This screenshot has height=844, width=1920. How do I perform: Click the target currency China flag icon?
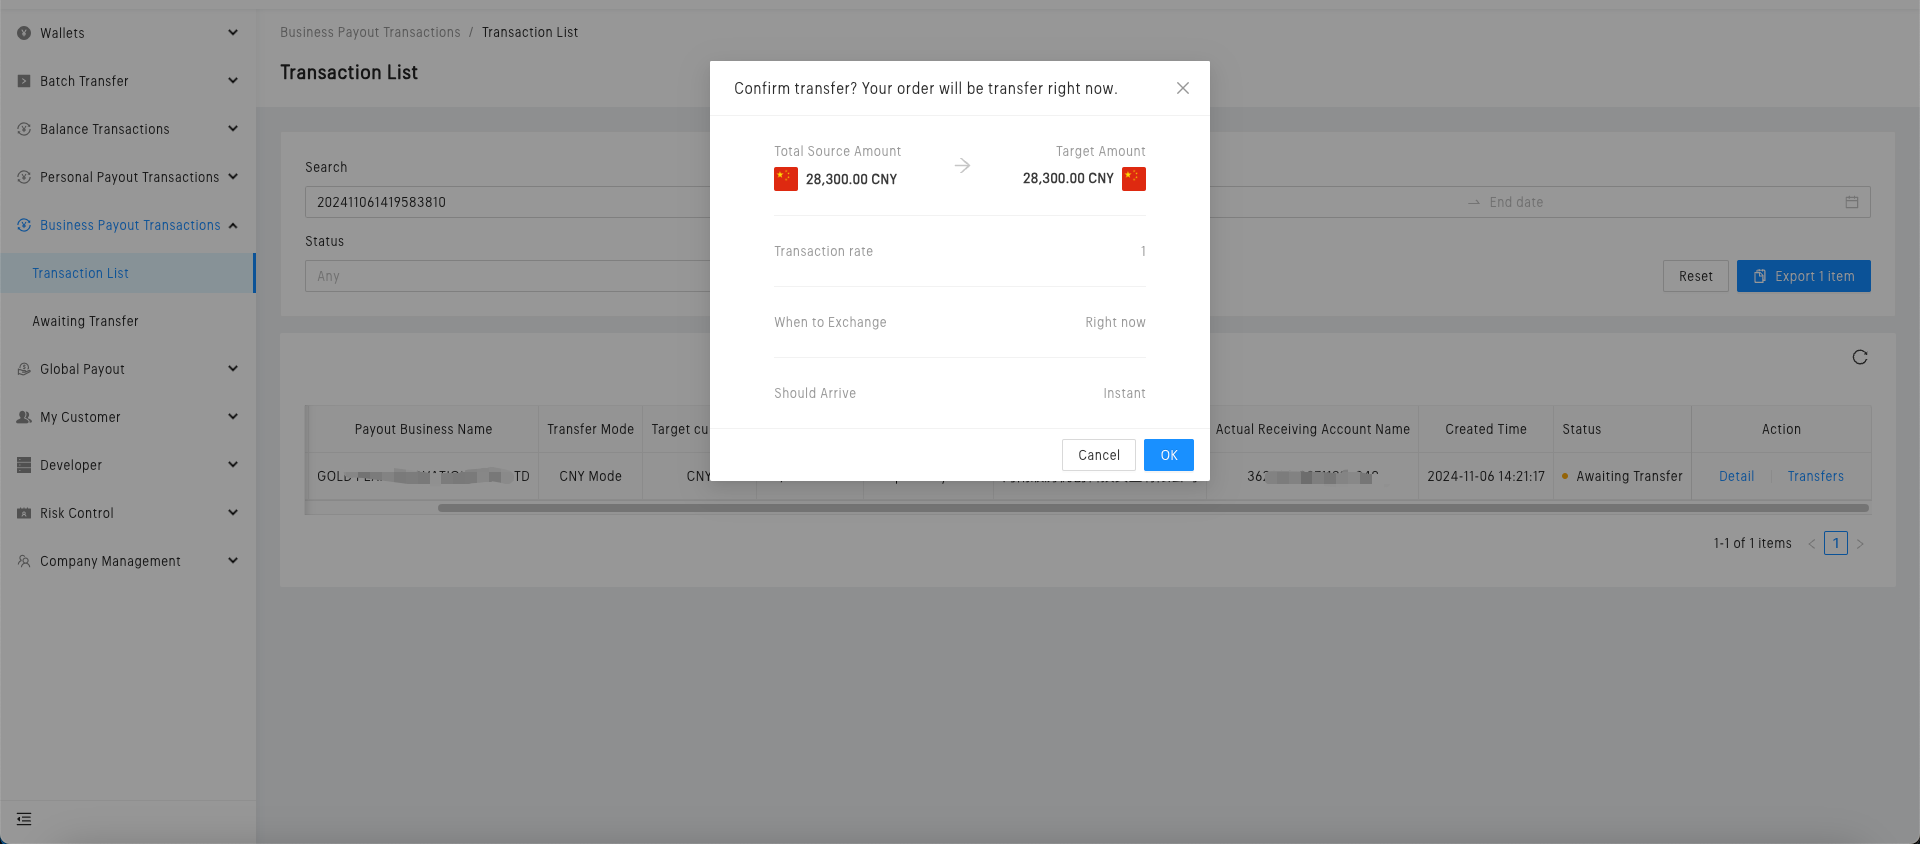coord(1134,179)
